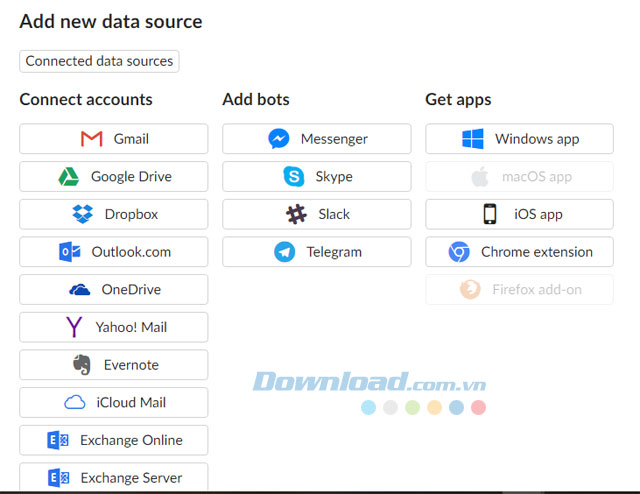Image resolution: width=640 pixels, height=494 pixels.
Task: Add the Telegram bot
Action: (317, 252)
